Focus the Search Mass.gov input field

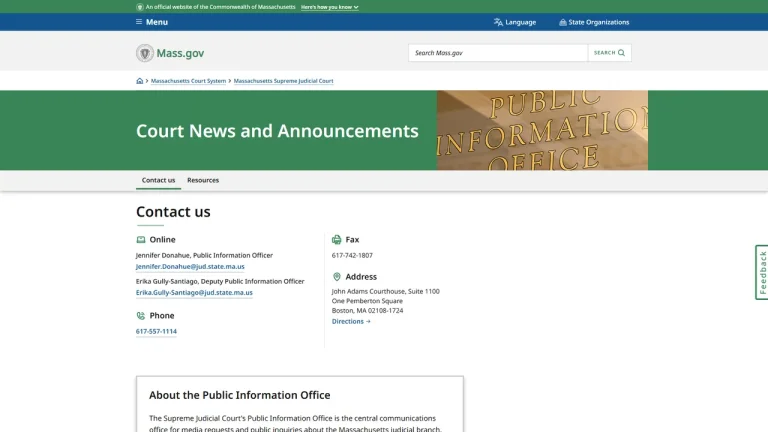point(498,53)
